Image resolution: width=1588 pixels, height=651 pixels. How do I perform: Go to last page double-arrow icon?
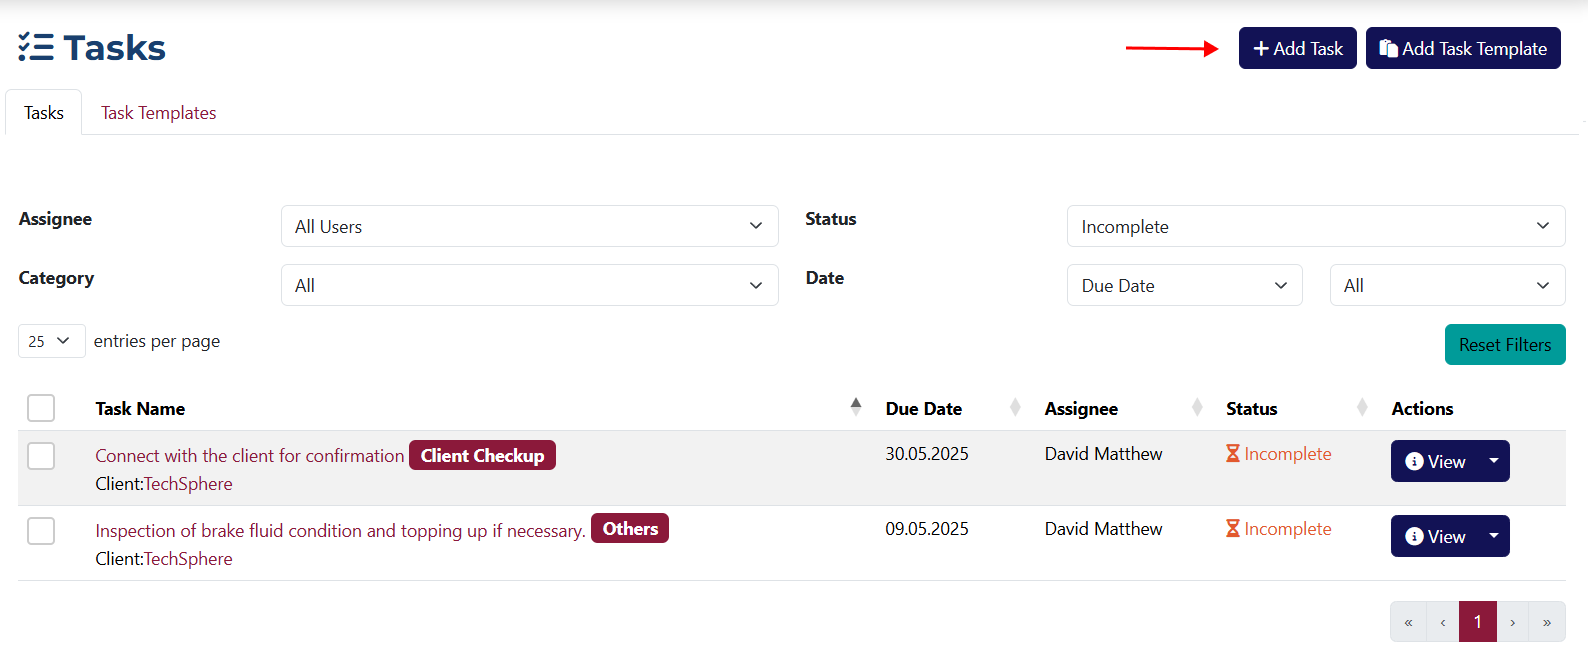pyautogui.click(x=1547, y=622)
